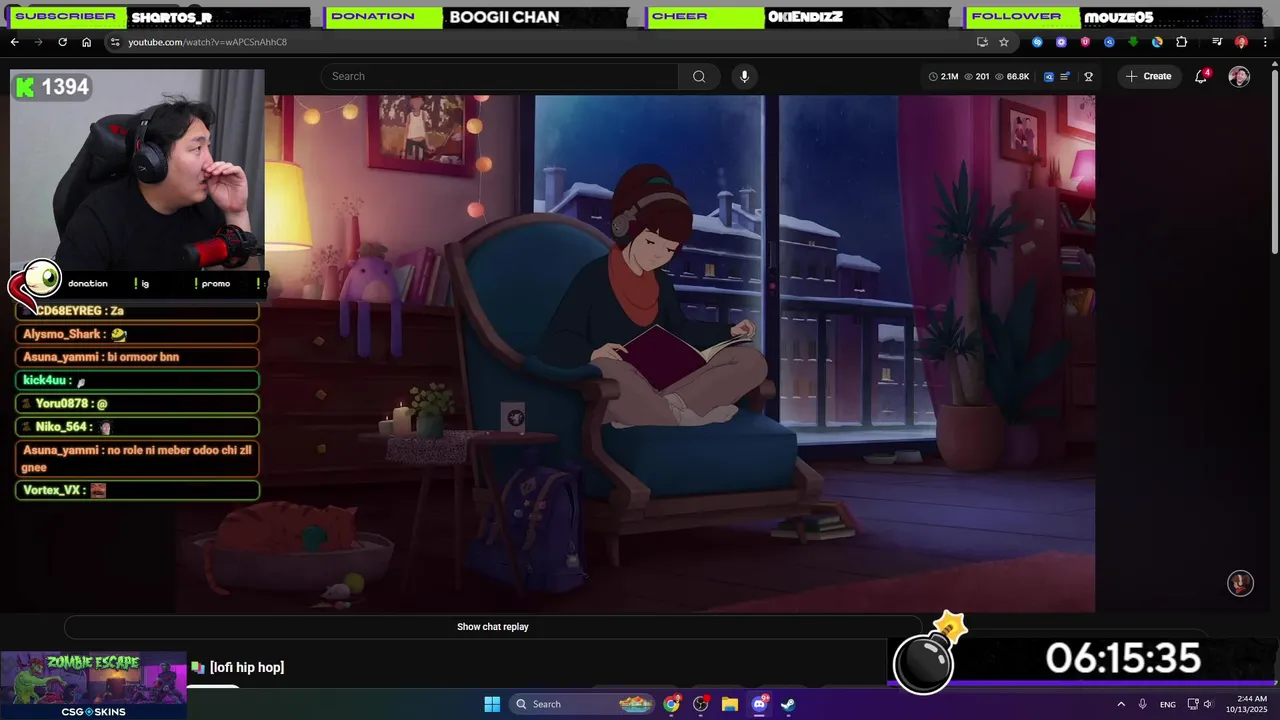Screen dimensions: 1280x720
Task: Open the Windows Start menu
Action: point(492,704)
